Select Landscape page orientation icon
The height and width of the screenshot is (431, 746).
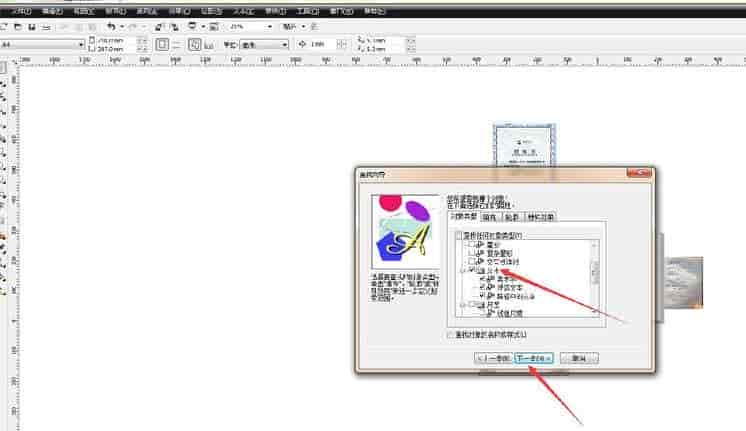pos(176,45)
